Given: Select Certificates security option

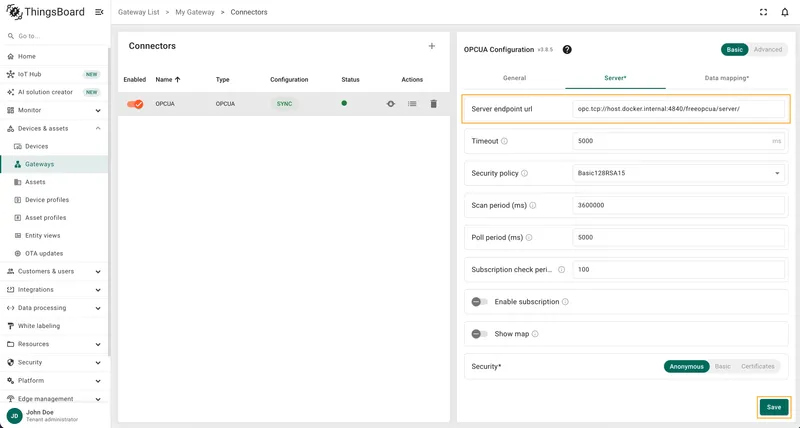Looking at the screenshot, I should 758,366.
